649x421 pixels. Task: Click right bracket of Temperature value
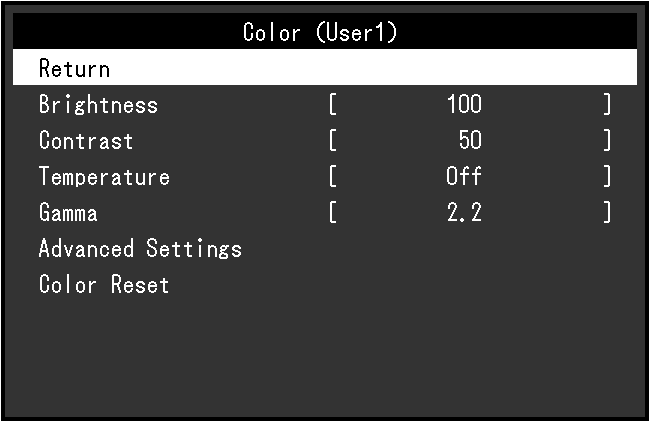tap(606, 177)
